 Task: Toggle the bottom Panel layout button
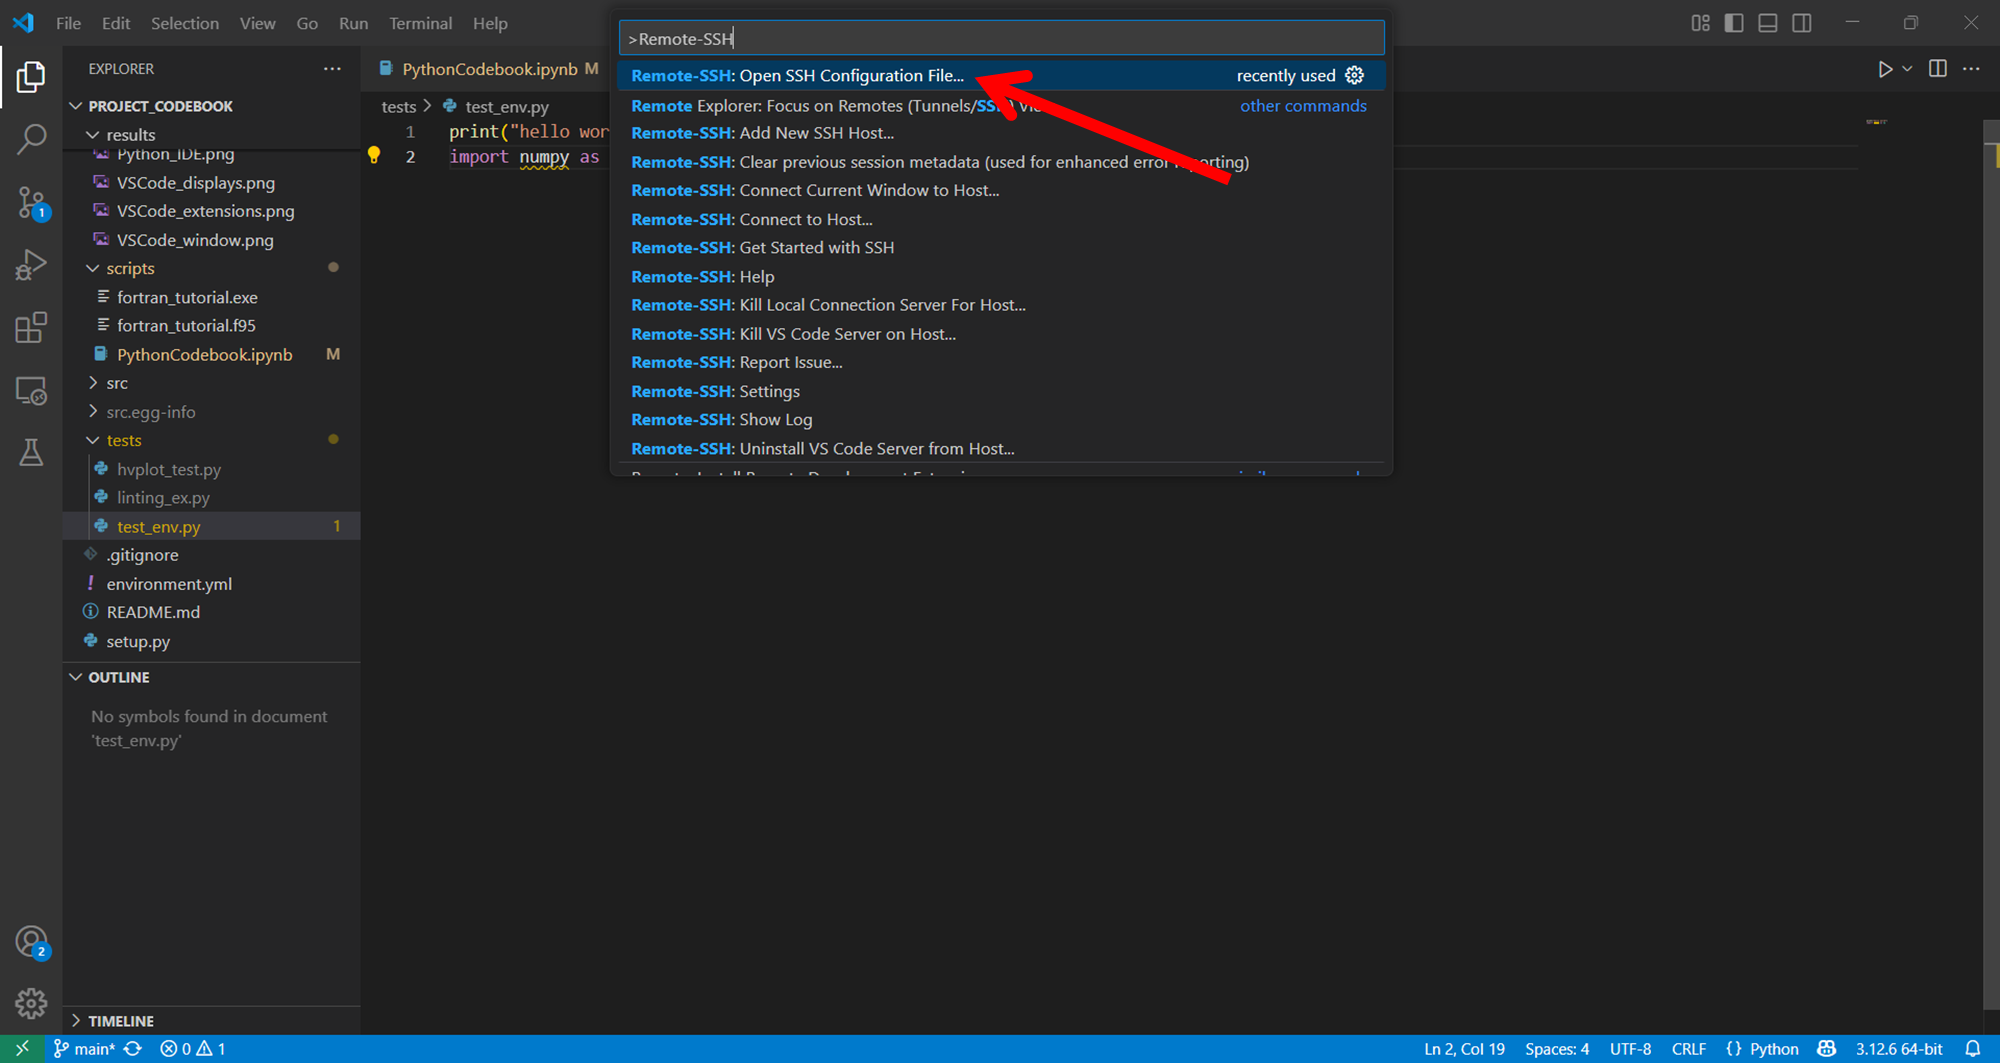(x=1768, y=23)
